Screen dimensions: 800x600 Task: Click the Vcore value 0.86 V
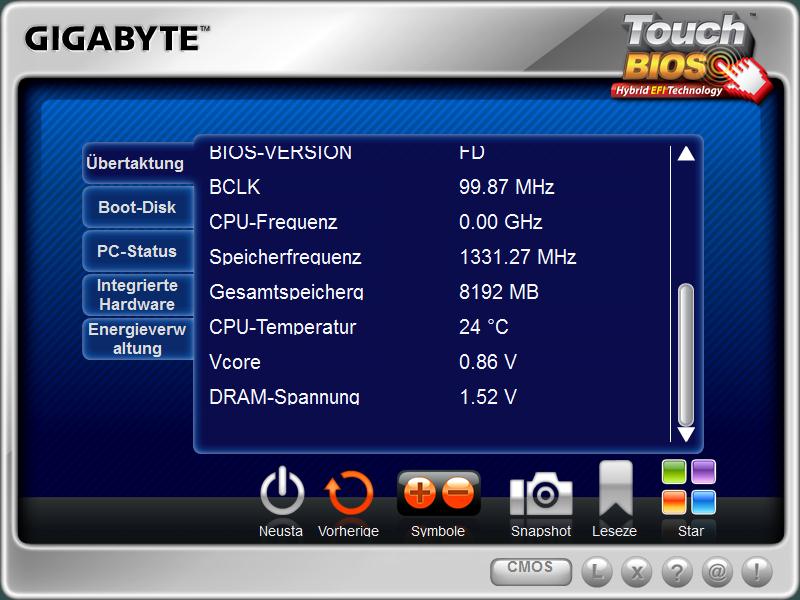488,362
